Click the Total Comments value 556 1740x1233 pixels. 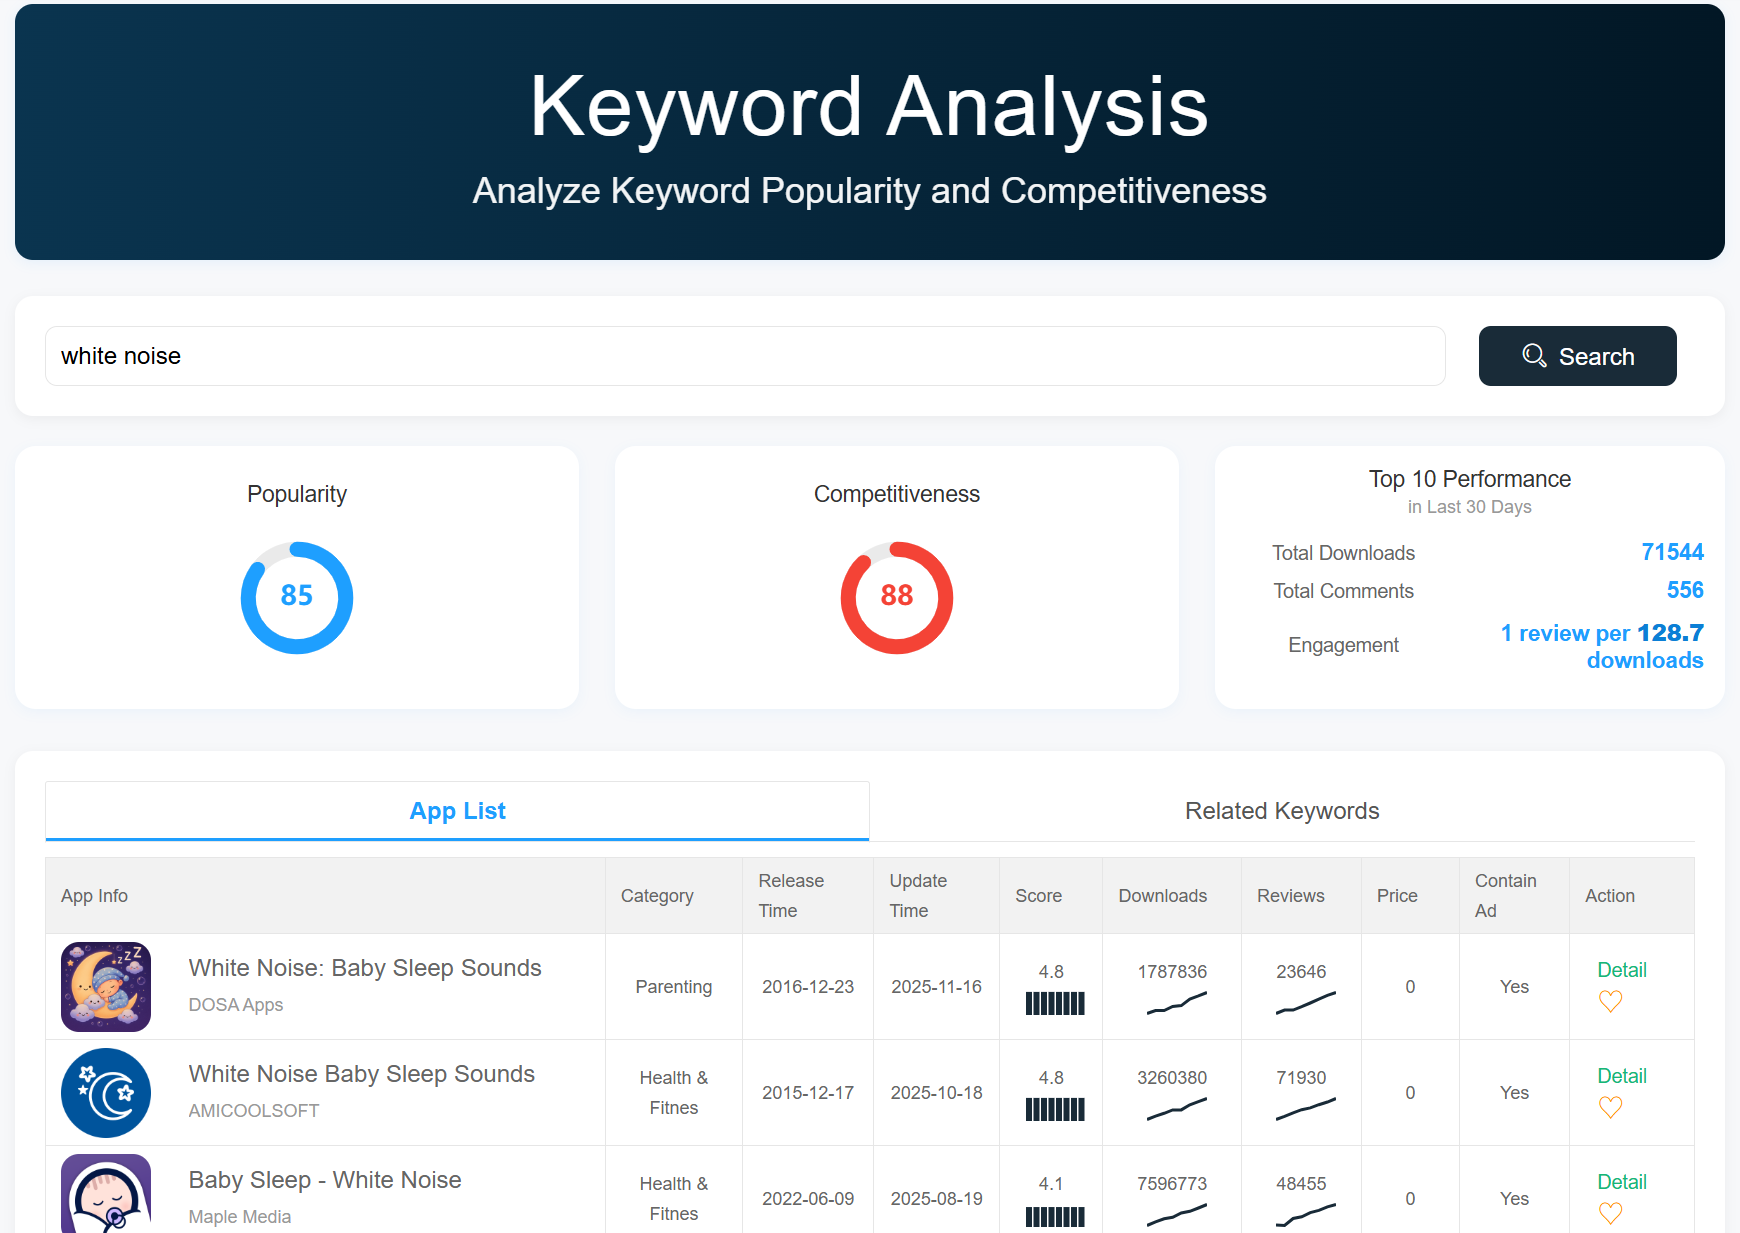click(x=1685, y=590)
